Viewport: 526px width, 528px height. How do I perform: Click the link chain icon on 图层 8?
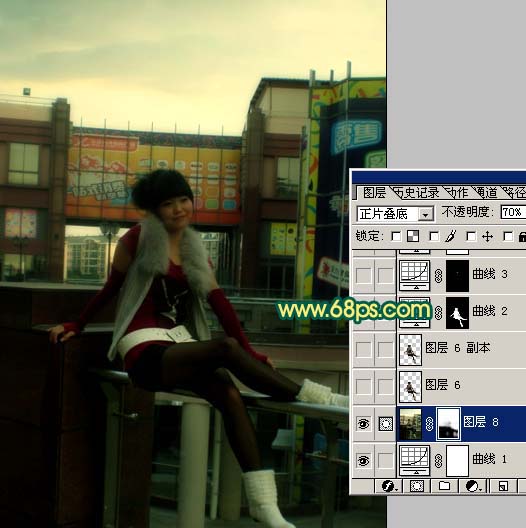click(x=429, y=424)
